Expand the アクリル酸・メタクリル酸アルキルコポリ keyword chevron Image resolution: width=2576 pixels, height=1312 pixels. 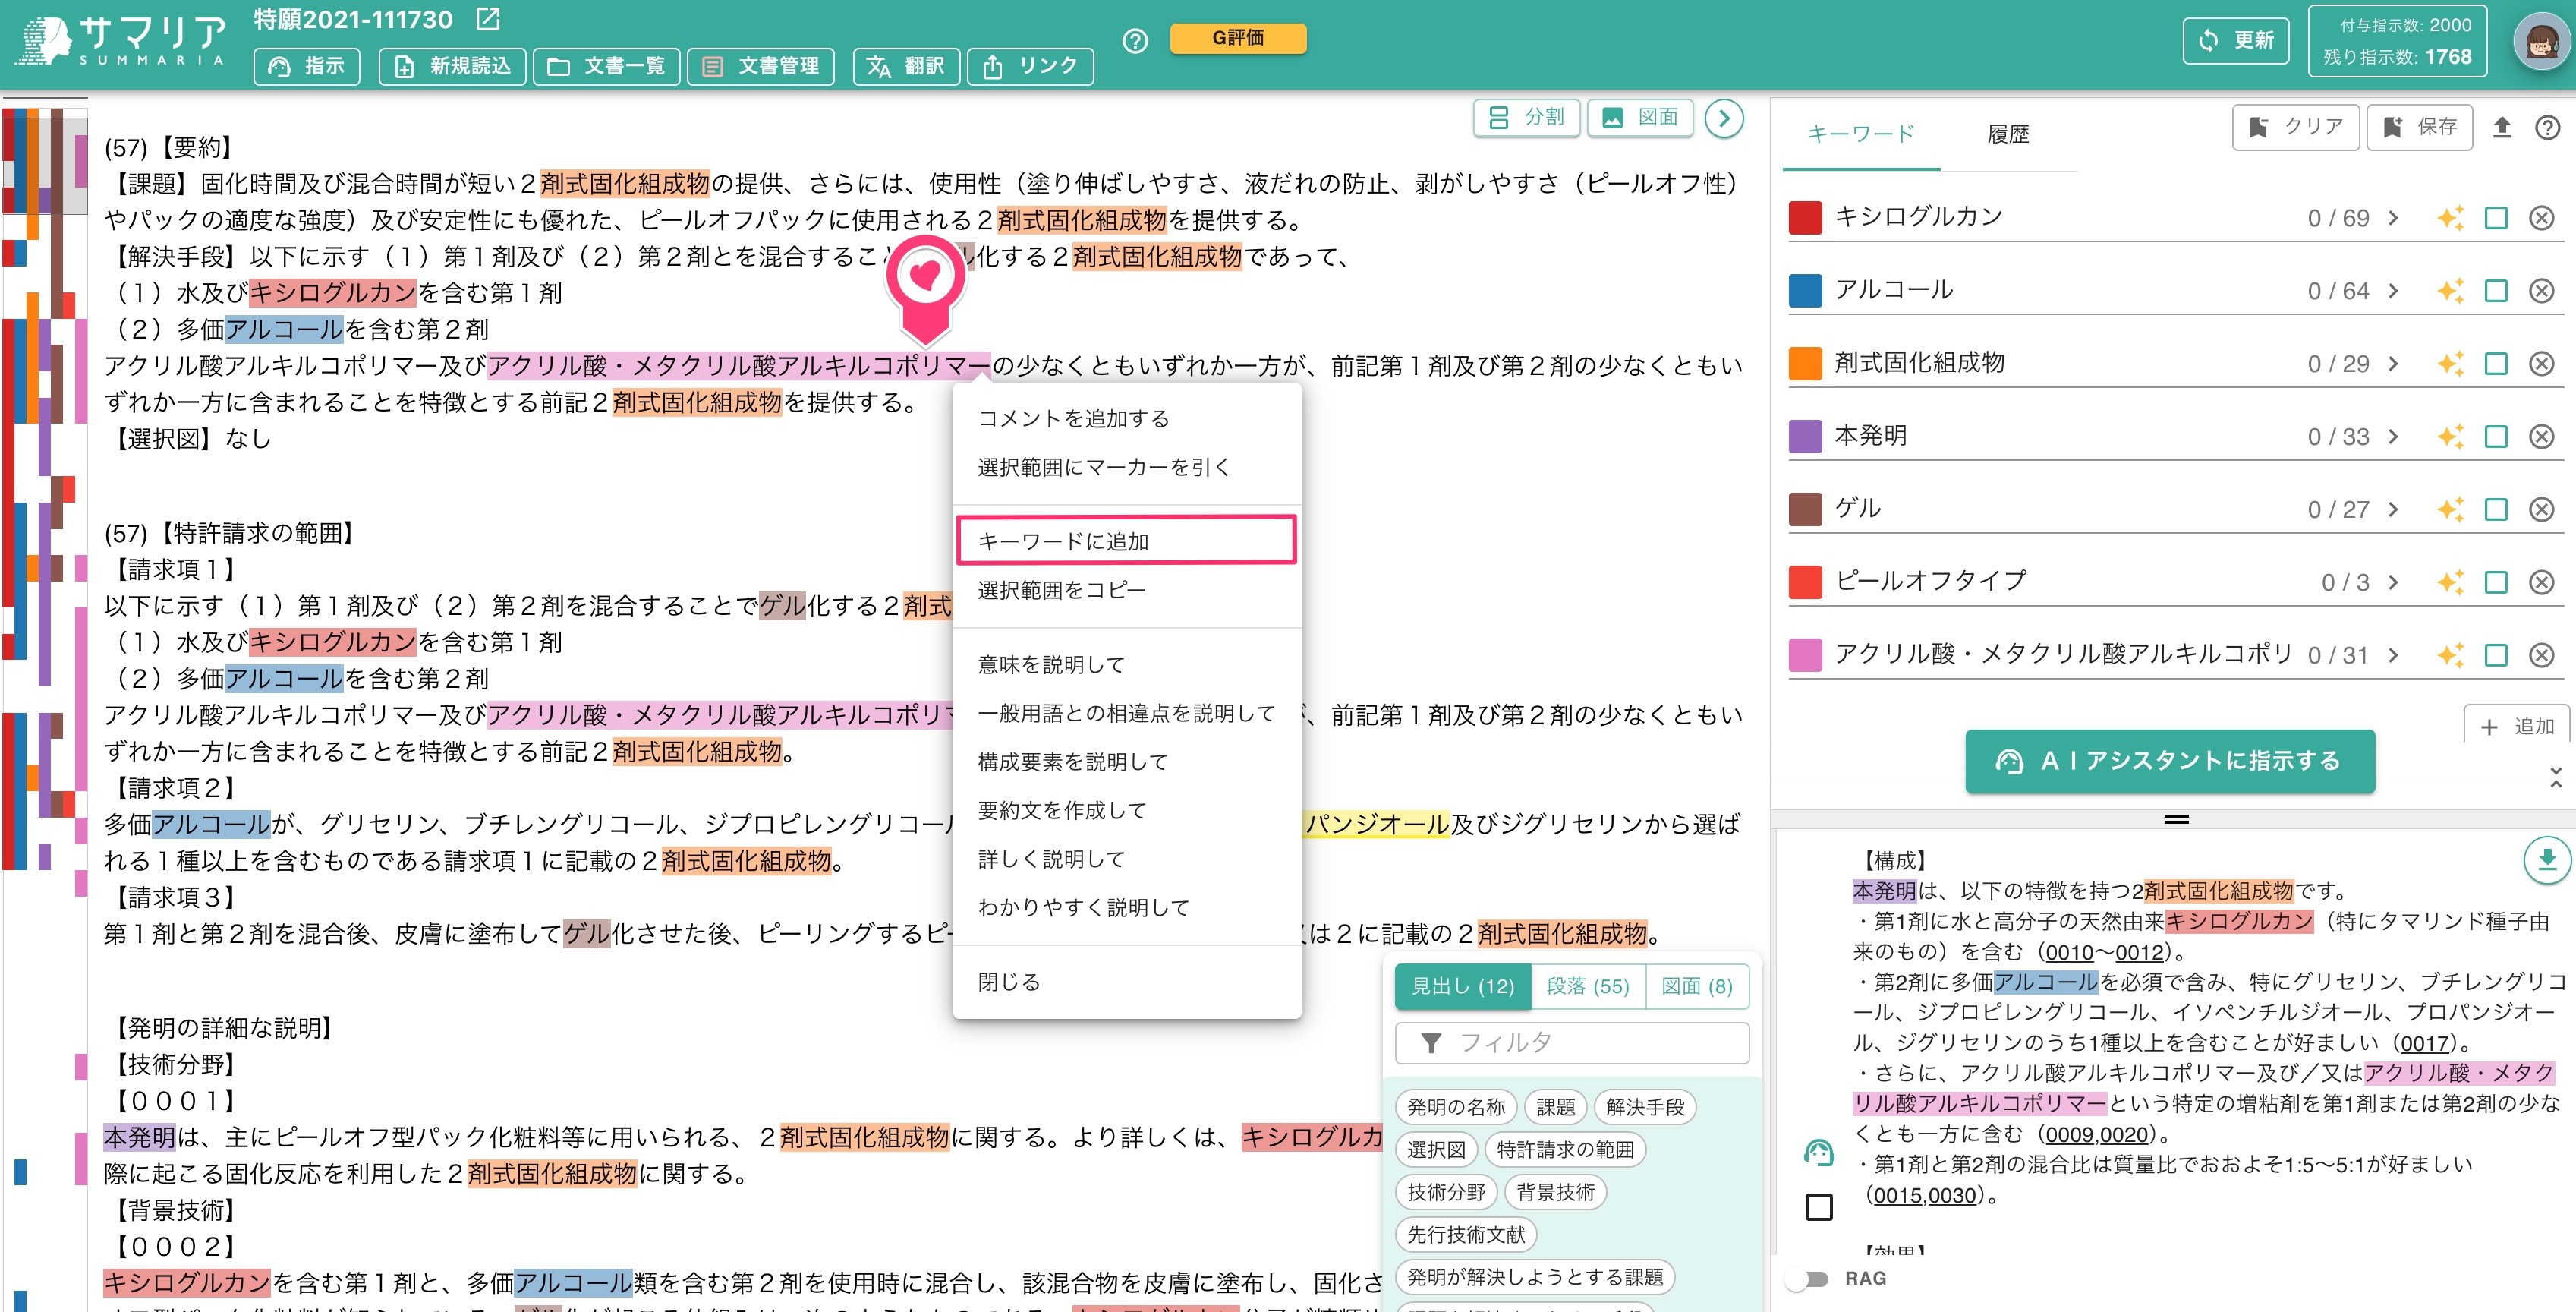[x=2393, y=656]
